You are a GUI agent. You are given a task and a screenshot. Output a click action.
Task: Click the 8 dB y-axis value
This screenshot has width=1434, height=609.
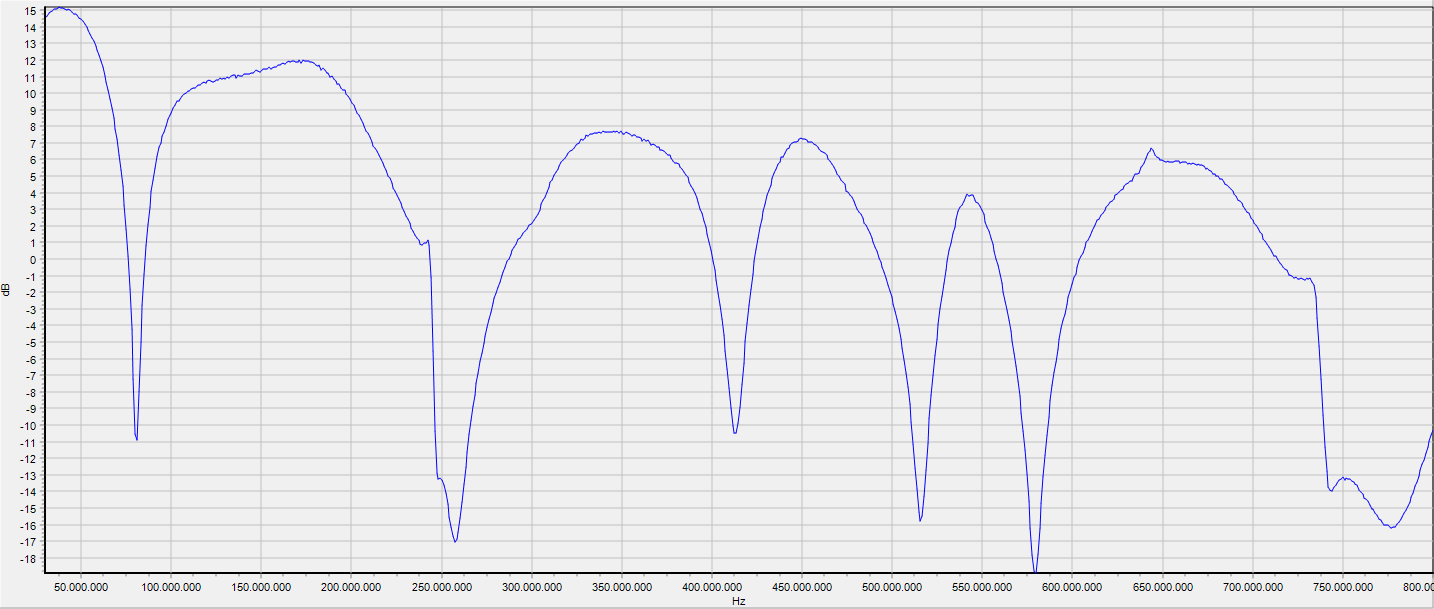point(34,127)
